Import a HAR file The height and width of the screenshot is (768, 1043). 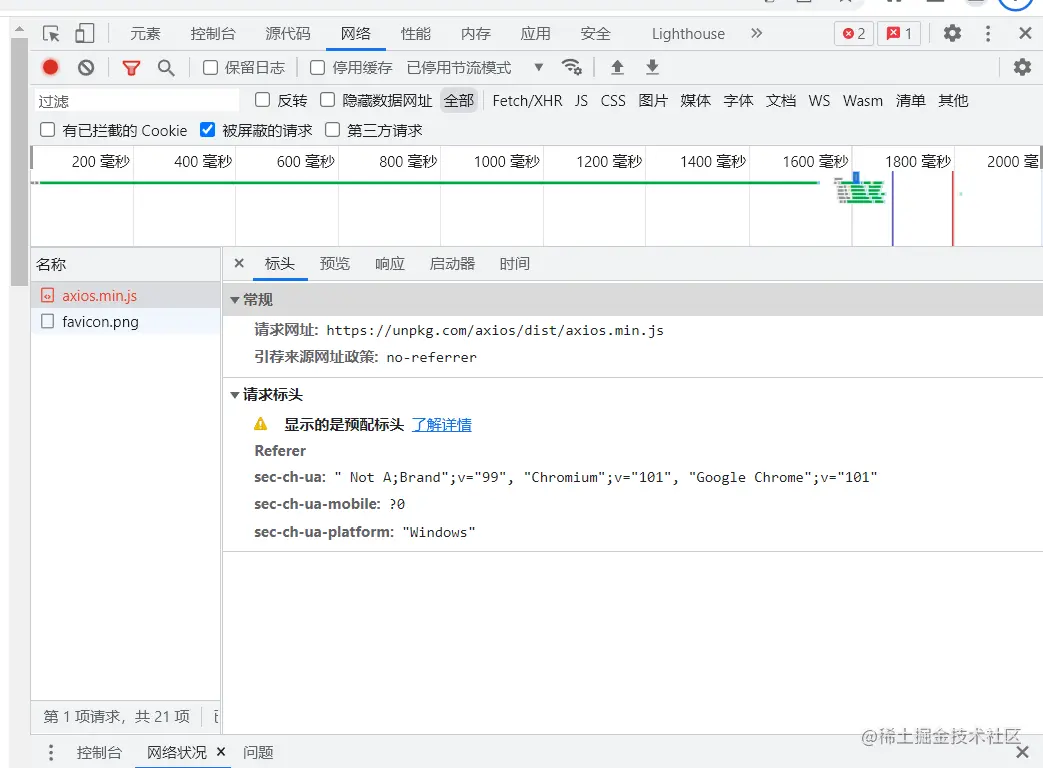click(x=617, y=67)
